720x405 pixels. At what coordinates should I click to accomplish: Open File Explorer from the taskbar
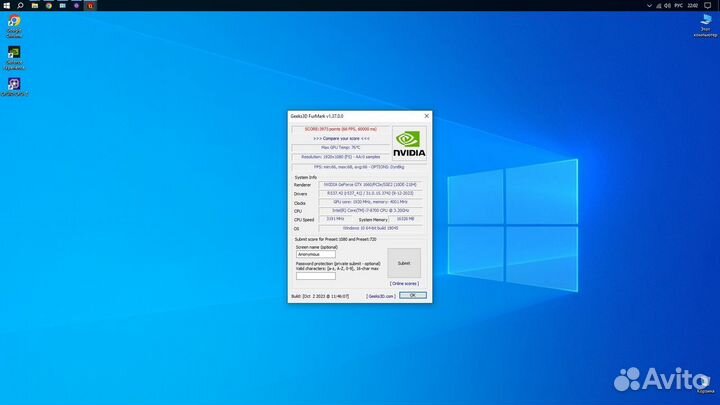pos(34,6)
